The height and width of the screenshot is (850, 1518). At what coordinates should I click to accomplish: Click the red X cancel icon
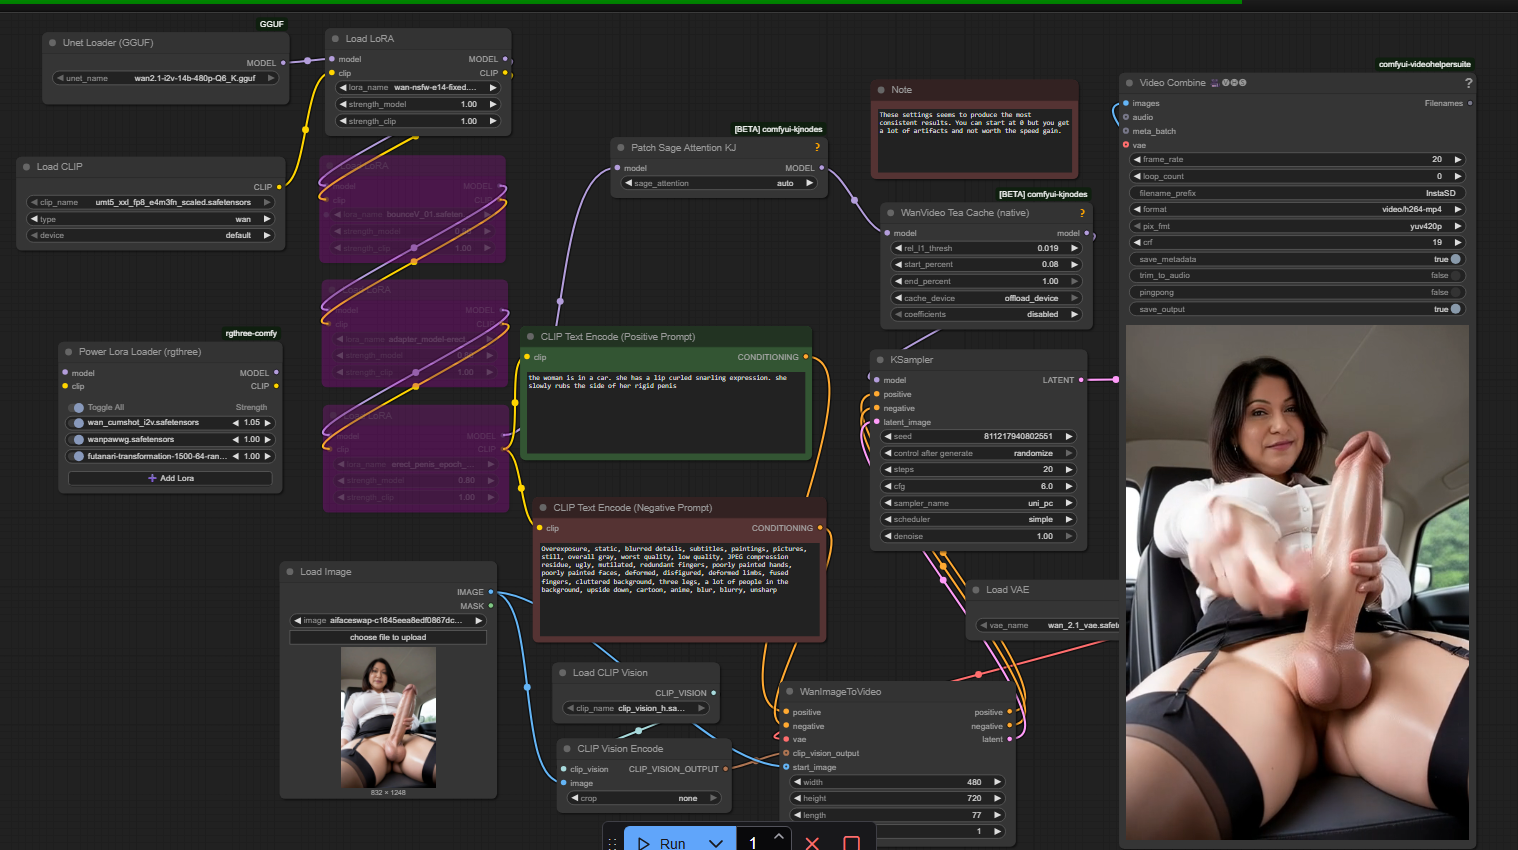[812, 843]
